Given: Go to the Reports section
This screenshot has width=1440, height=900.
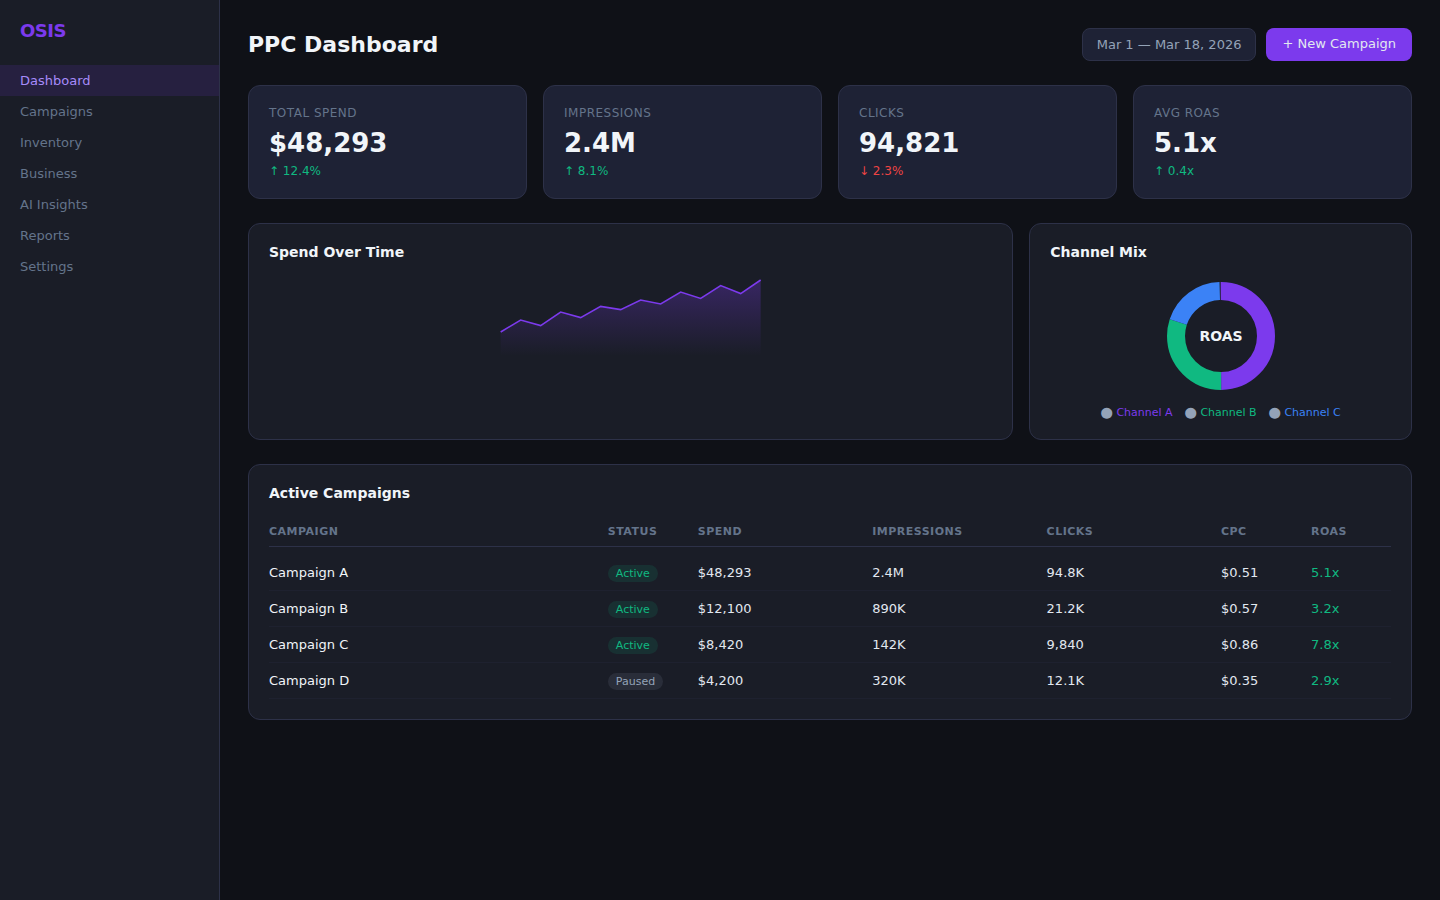Looking at the screenshot, I should point(44,235).
